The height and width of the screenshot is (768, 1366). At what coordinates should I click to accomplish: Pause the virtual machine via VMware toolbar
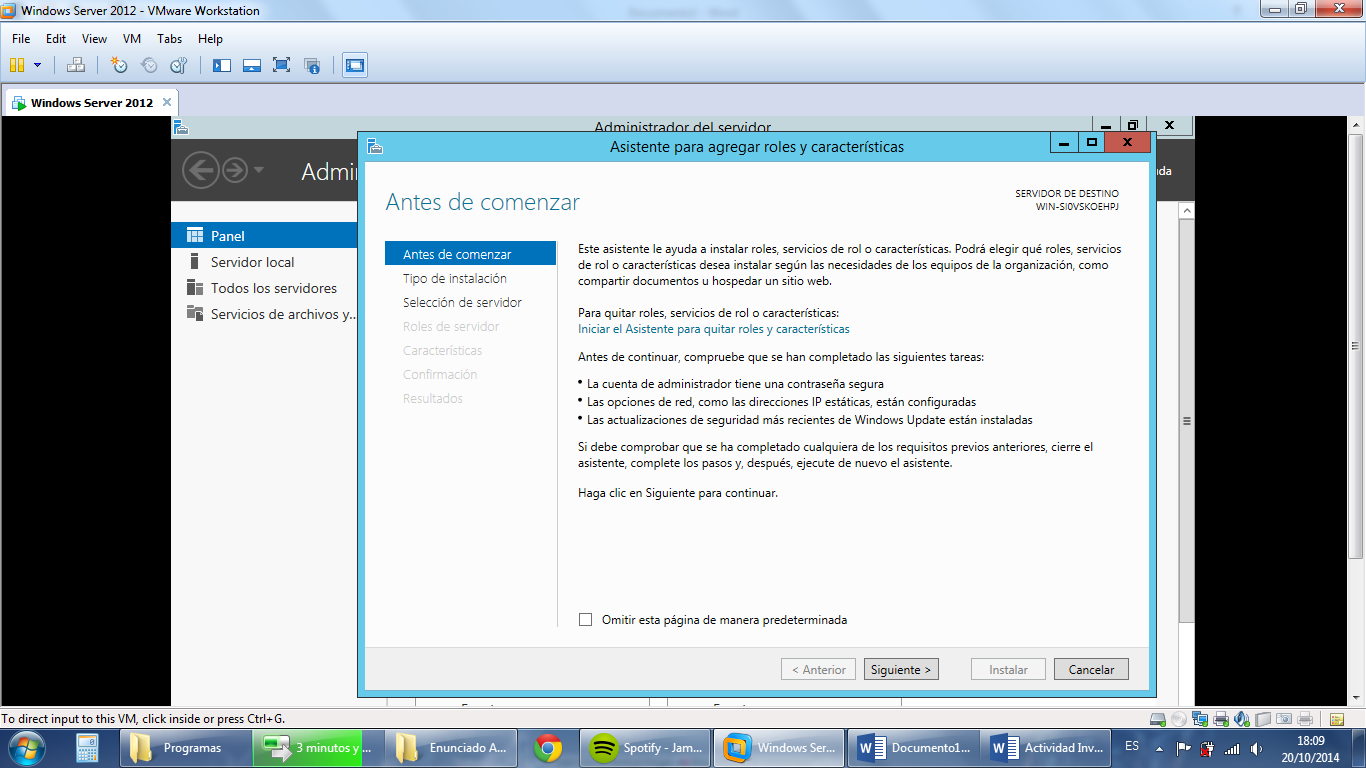point(17,65)
